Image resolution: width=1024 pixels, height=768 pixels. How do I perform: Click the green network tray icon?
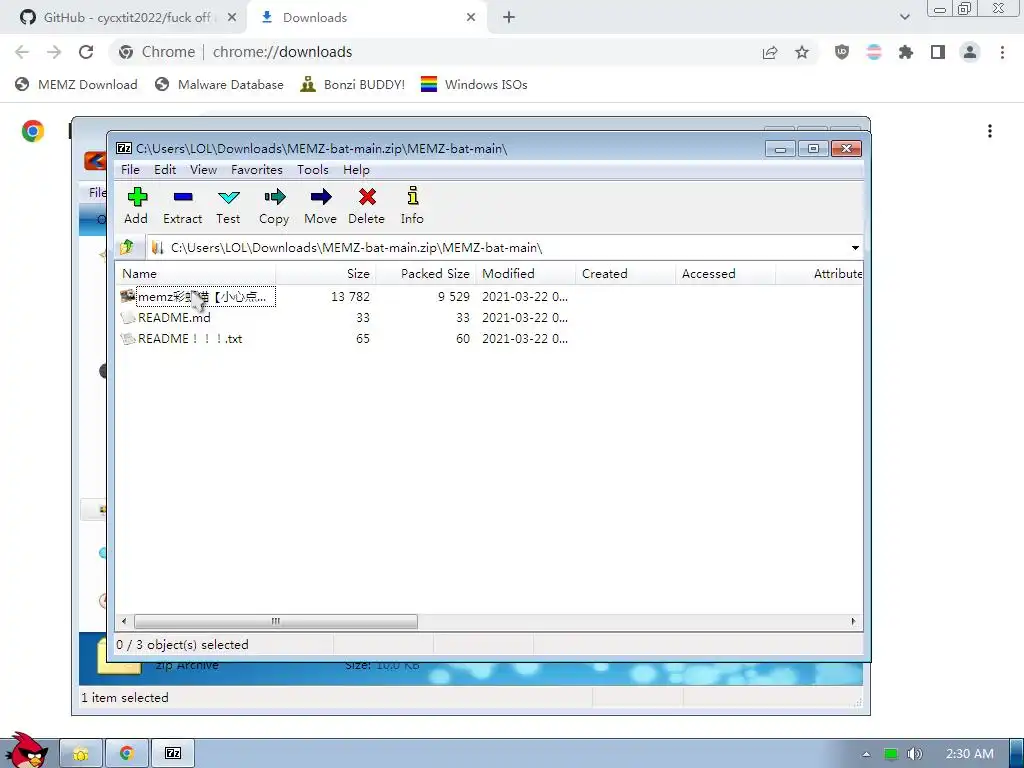(x=891, y=754)
